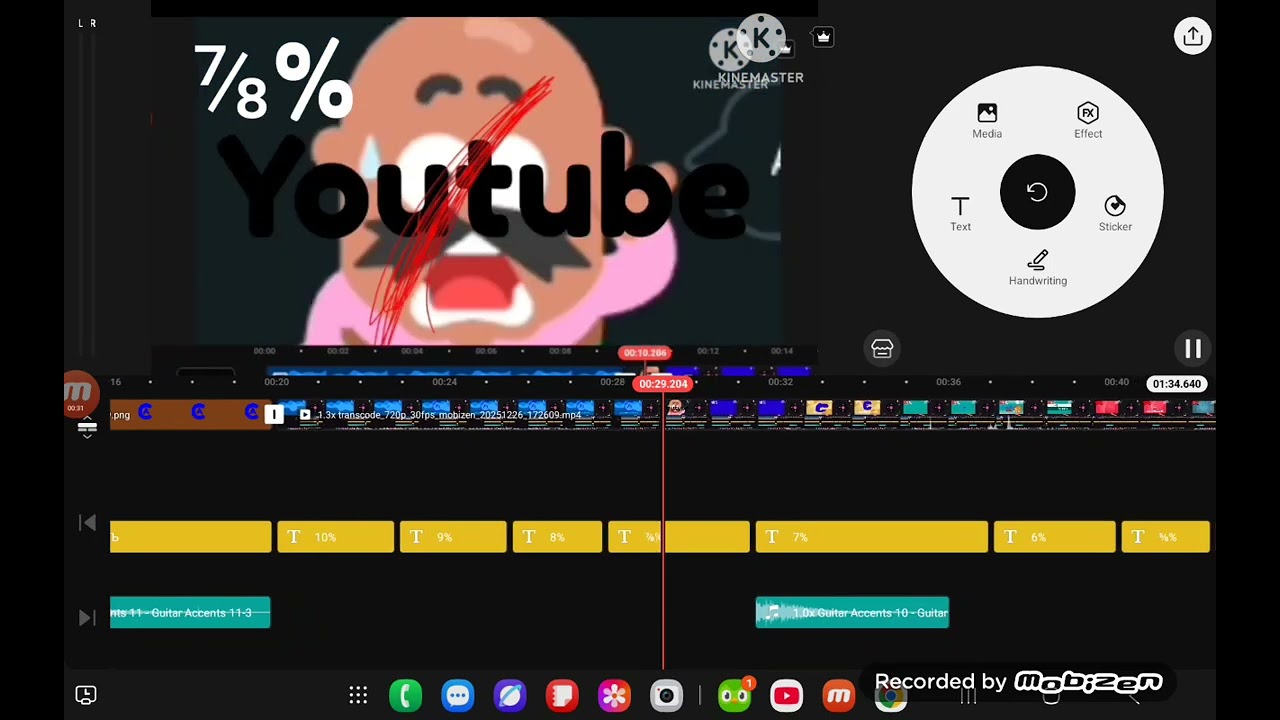The image size is (1280, 720).
Task: Pause the video preview
Action: [x=1193, y=348]
